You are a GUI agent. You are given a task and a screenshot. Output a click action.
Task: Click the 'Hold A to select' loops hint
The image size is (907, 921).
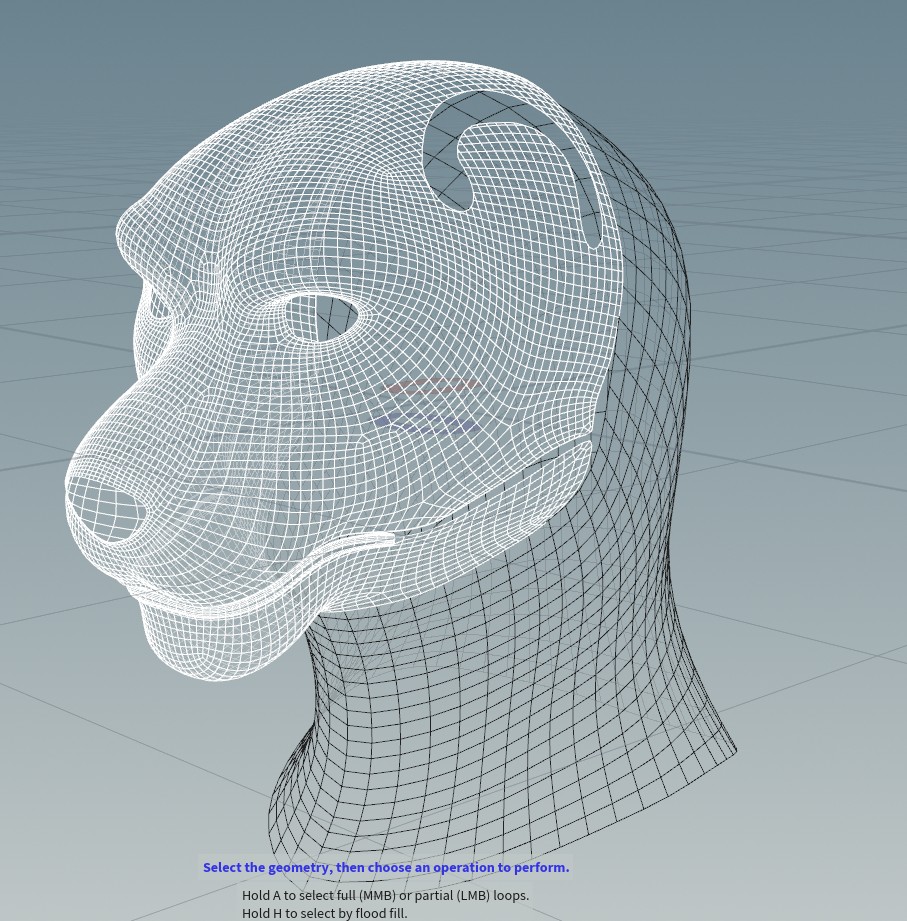click(x=385, y=895)
